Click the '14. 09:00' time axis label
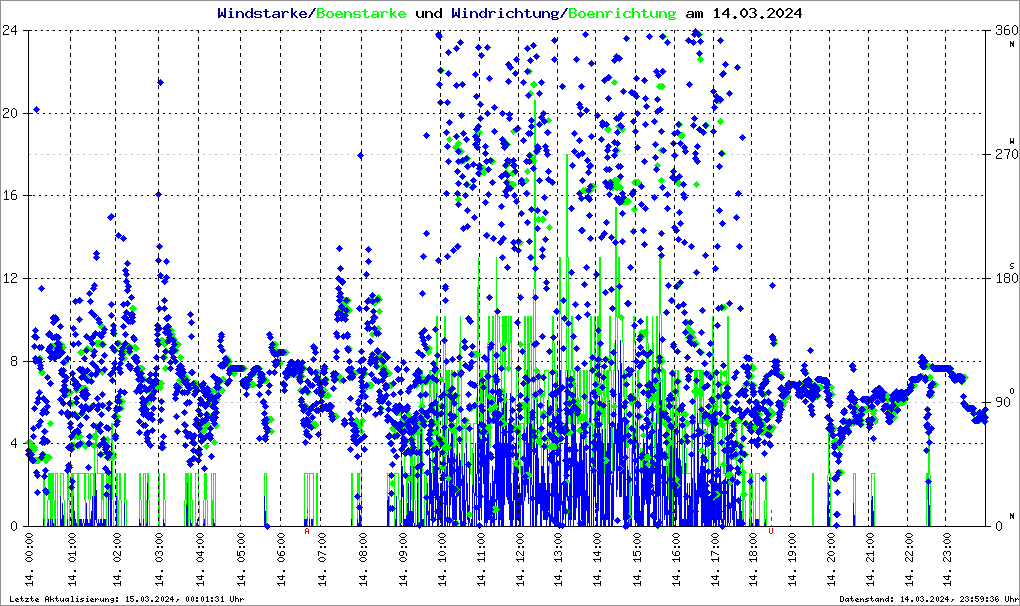 pyautogui.click(x=402, y=559)
